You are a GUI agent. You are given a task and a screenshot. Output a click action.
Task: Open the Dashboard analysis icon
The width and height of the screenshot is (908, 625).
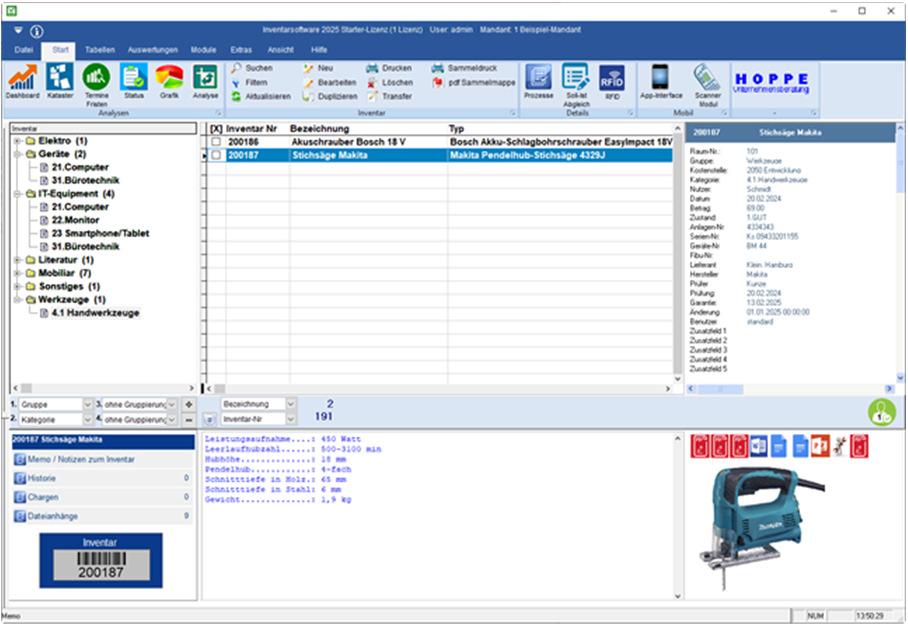point(22,81)
